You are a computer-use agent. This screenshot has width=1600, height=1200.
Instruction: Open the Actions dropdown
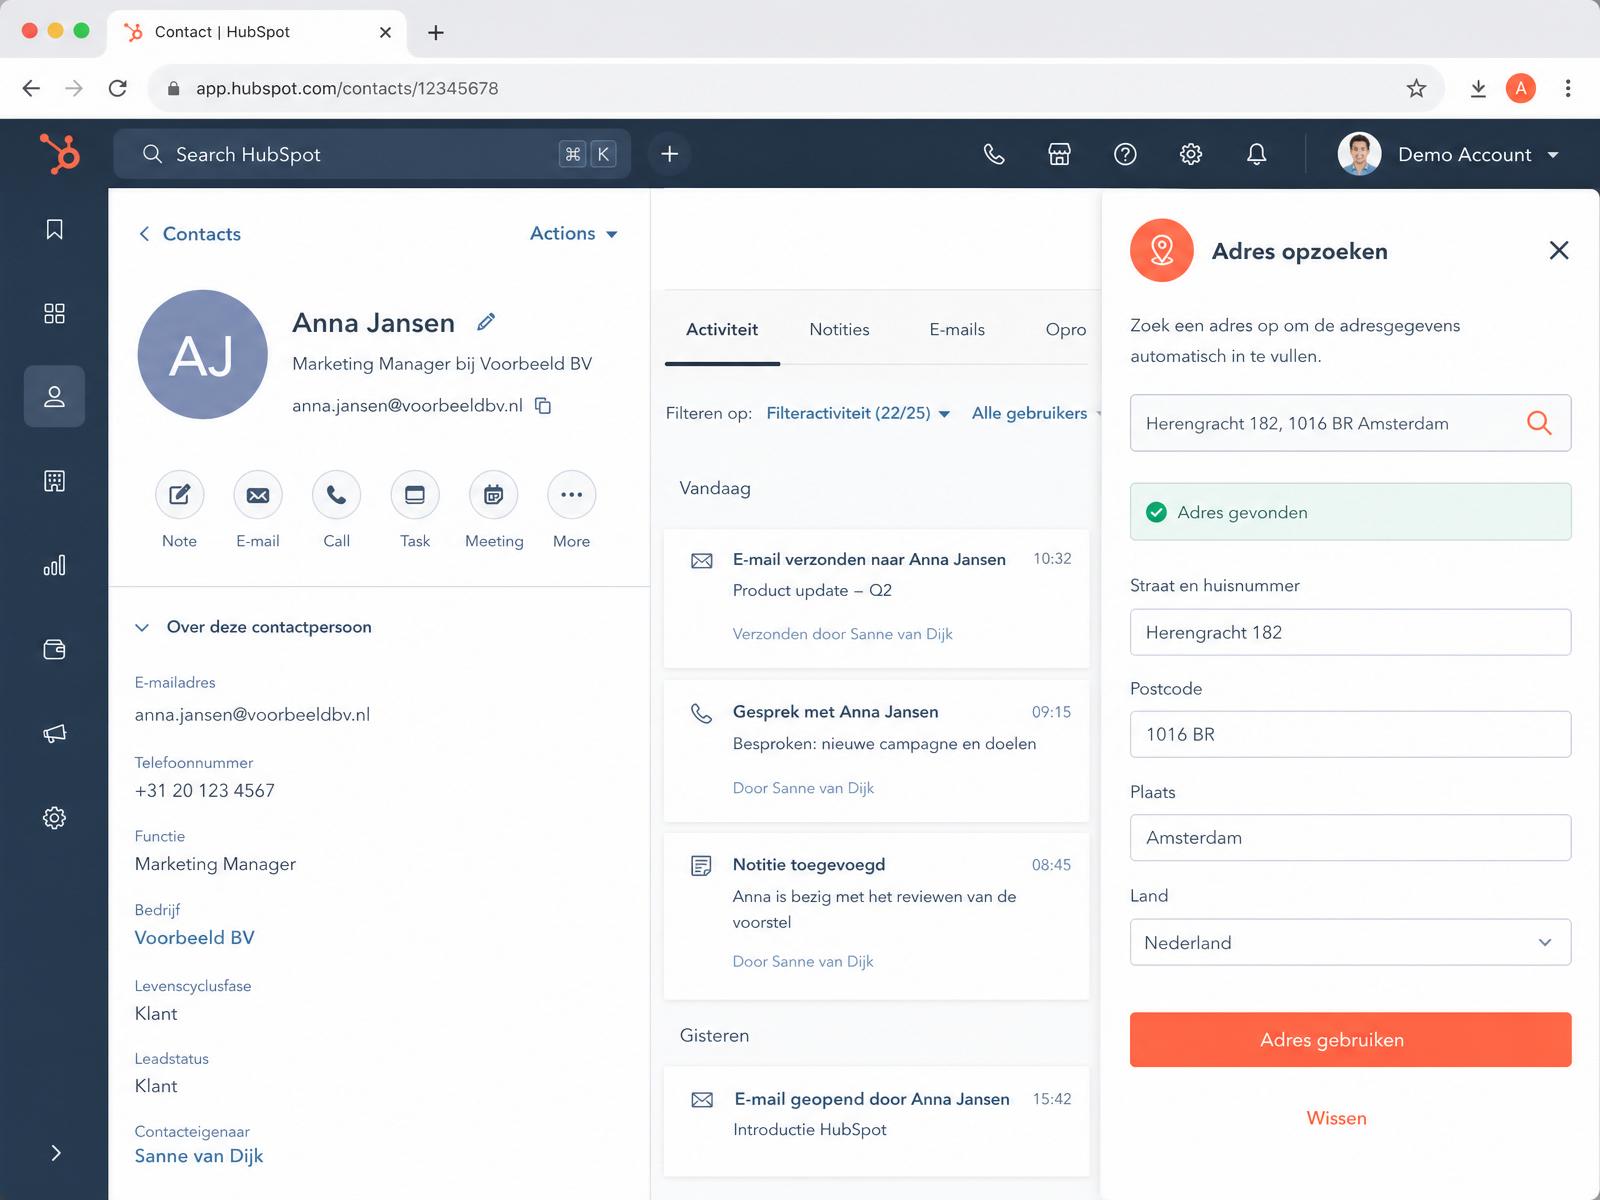574,233
